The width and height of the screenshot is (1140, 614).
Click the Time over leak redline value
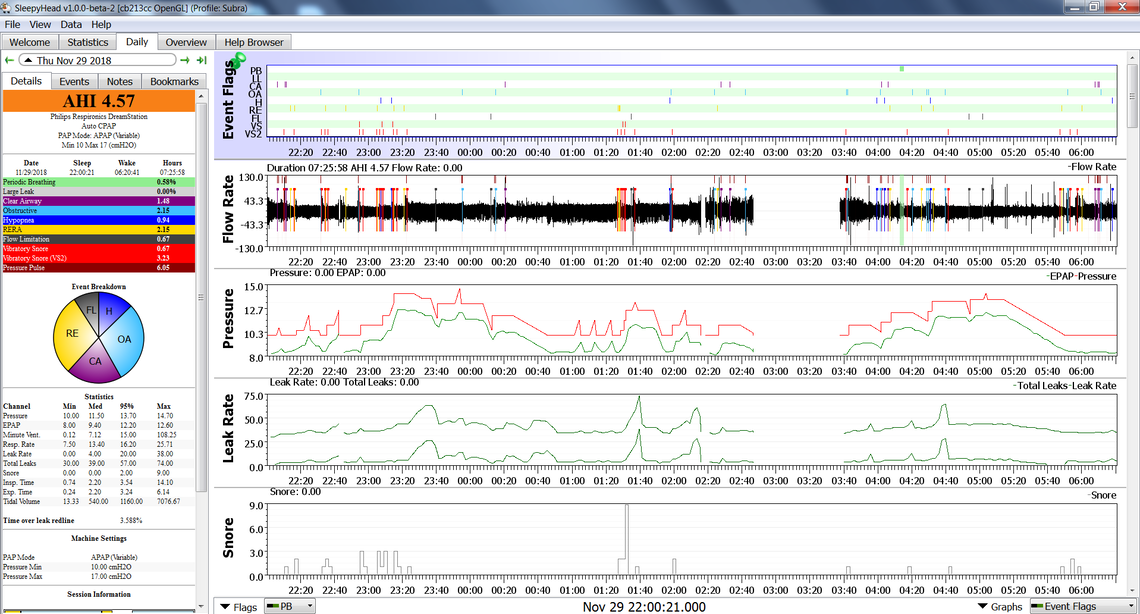131,520
